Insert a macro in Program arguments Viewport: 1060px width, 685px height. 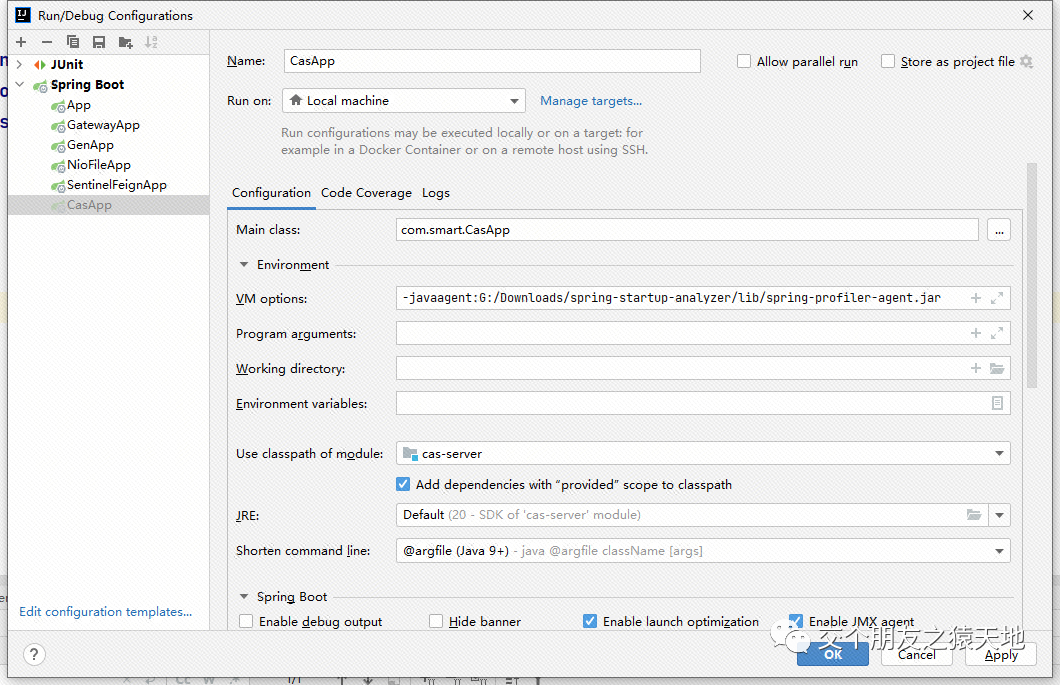click(x=975, y=333)
